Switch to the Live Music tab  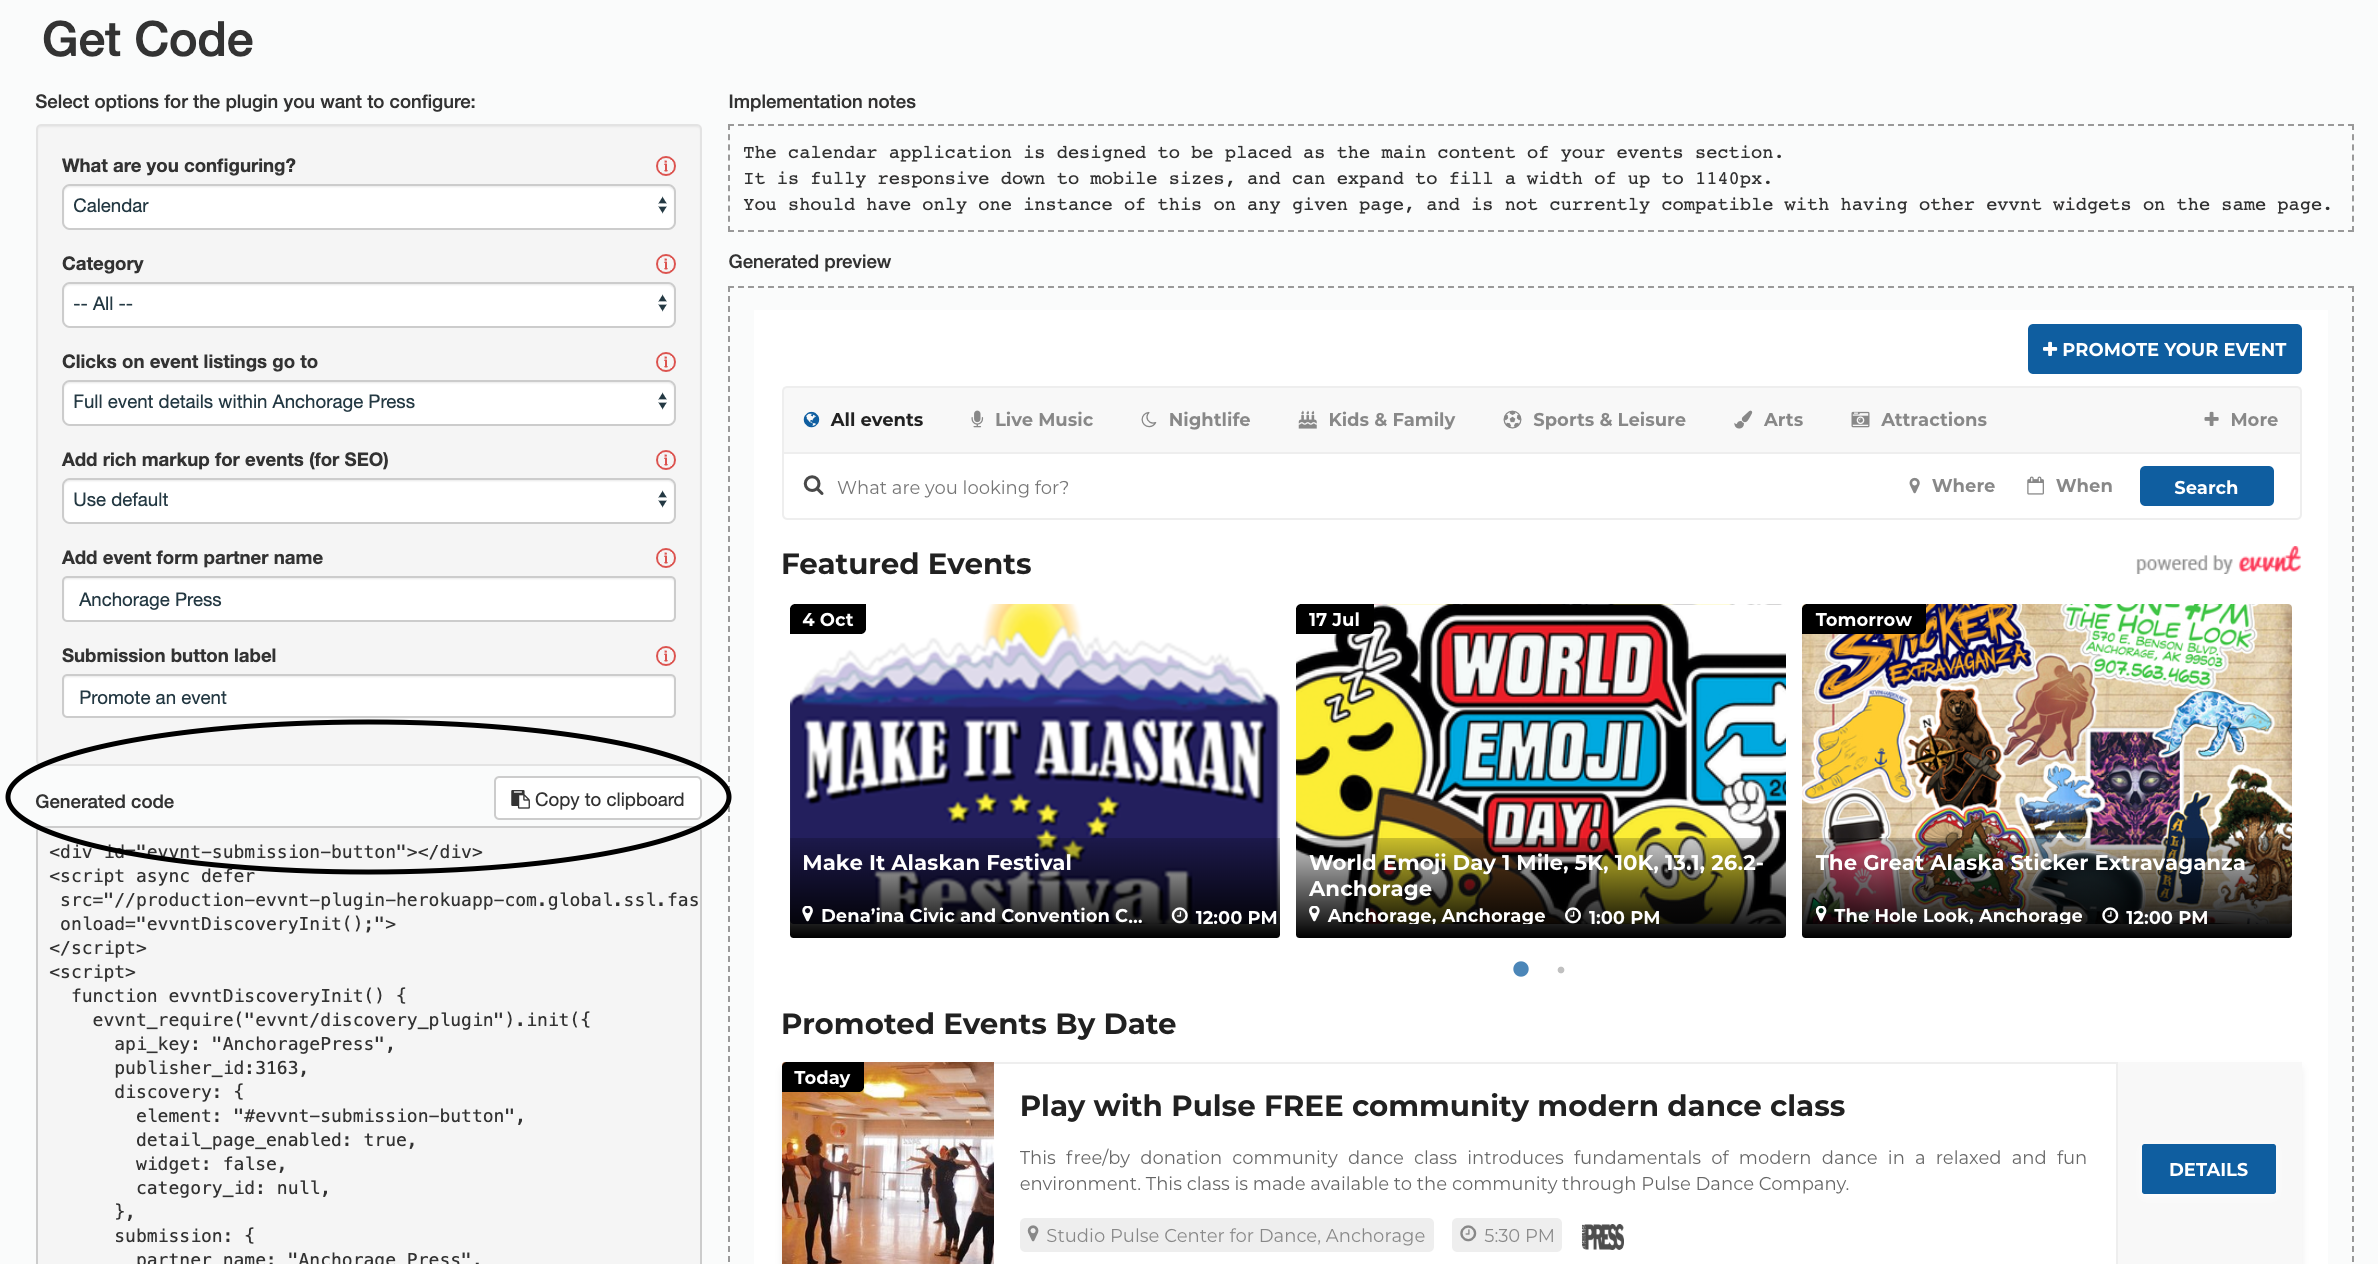[1031, 420]
